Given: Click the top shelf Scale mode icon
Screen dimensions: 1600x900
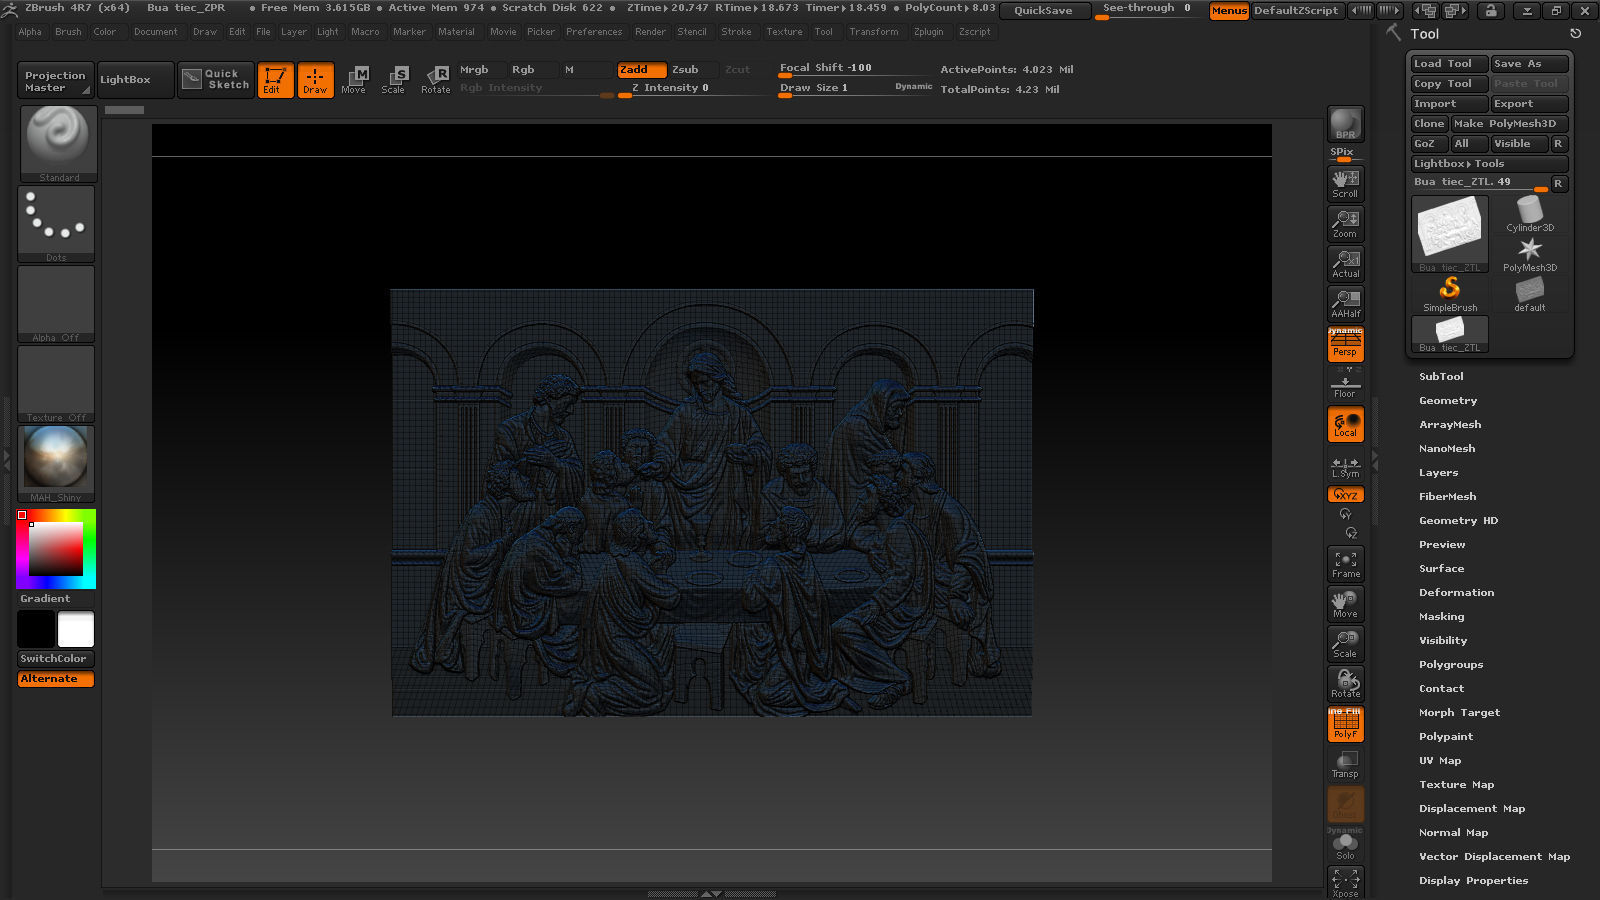Looking at the screenshot, I should click(x=393, y=79).
